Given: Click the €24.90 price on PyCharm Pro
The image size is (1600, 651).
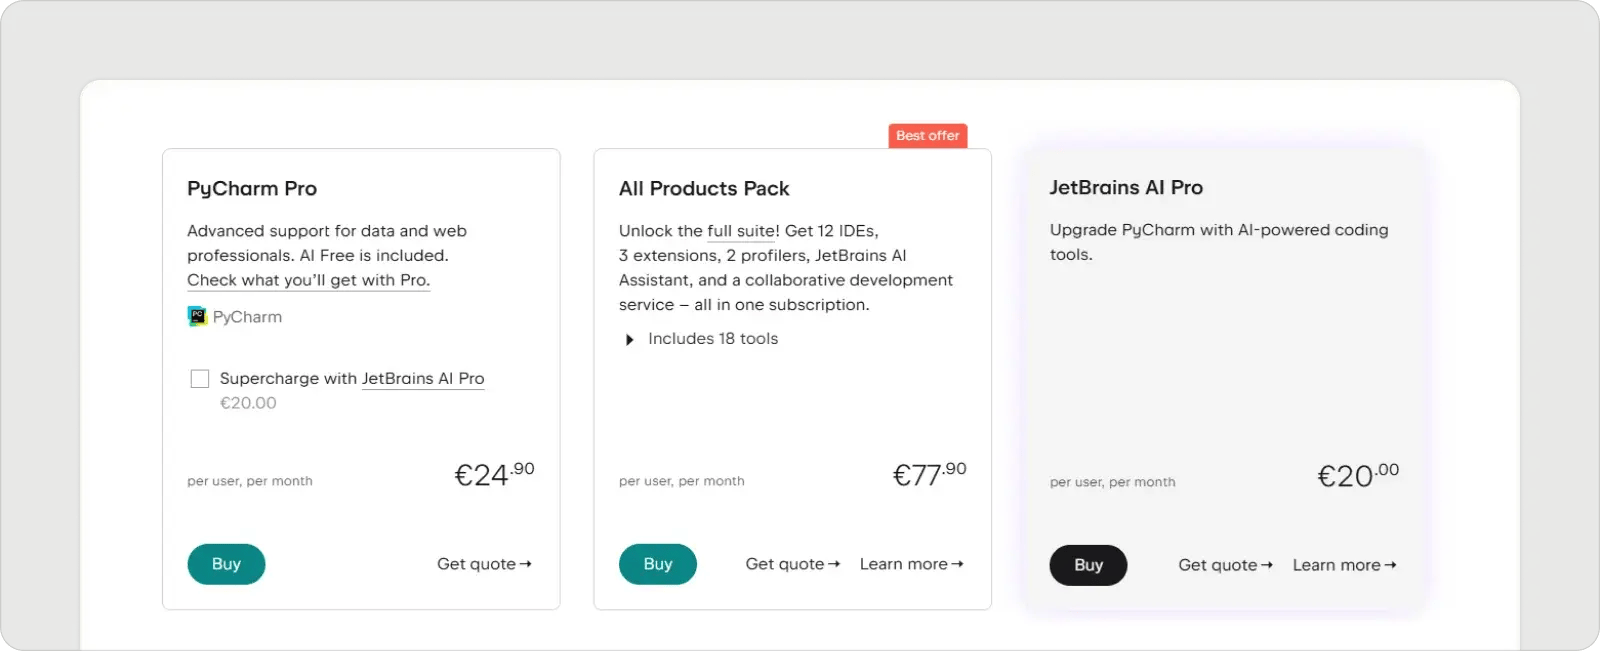Looking at the screenshot, I should 494,474.
